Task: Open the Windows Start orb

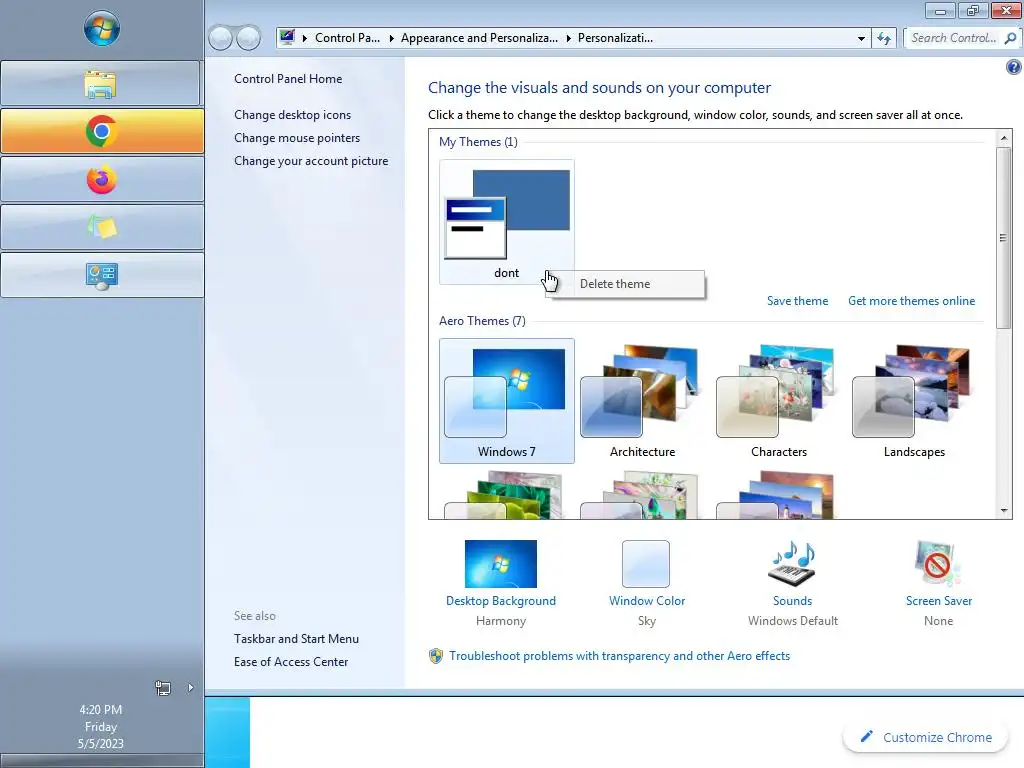Action: click(x=102, y=29)
